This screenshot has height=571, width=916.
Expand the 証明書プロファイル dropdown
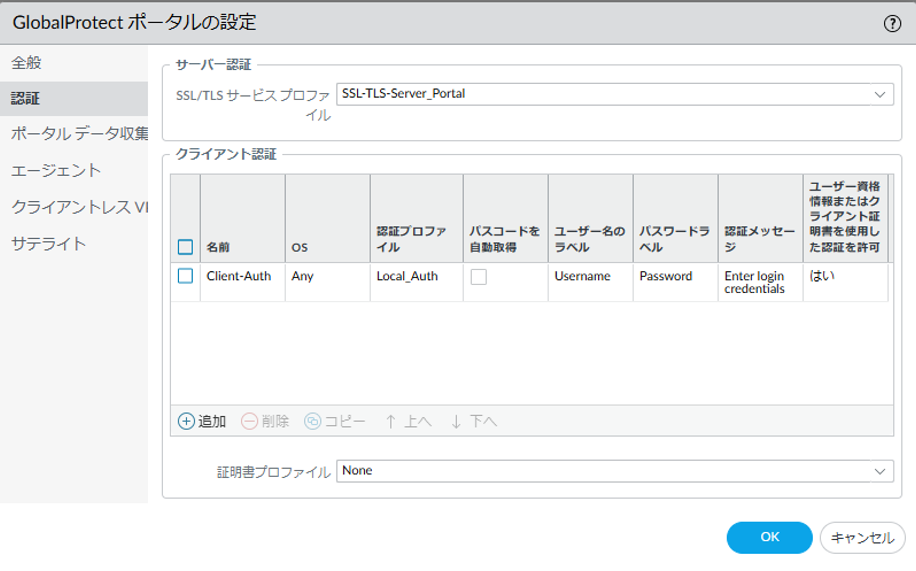click(614, 470)
